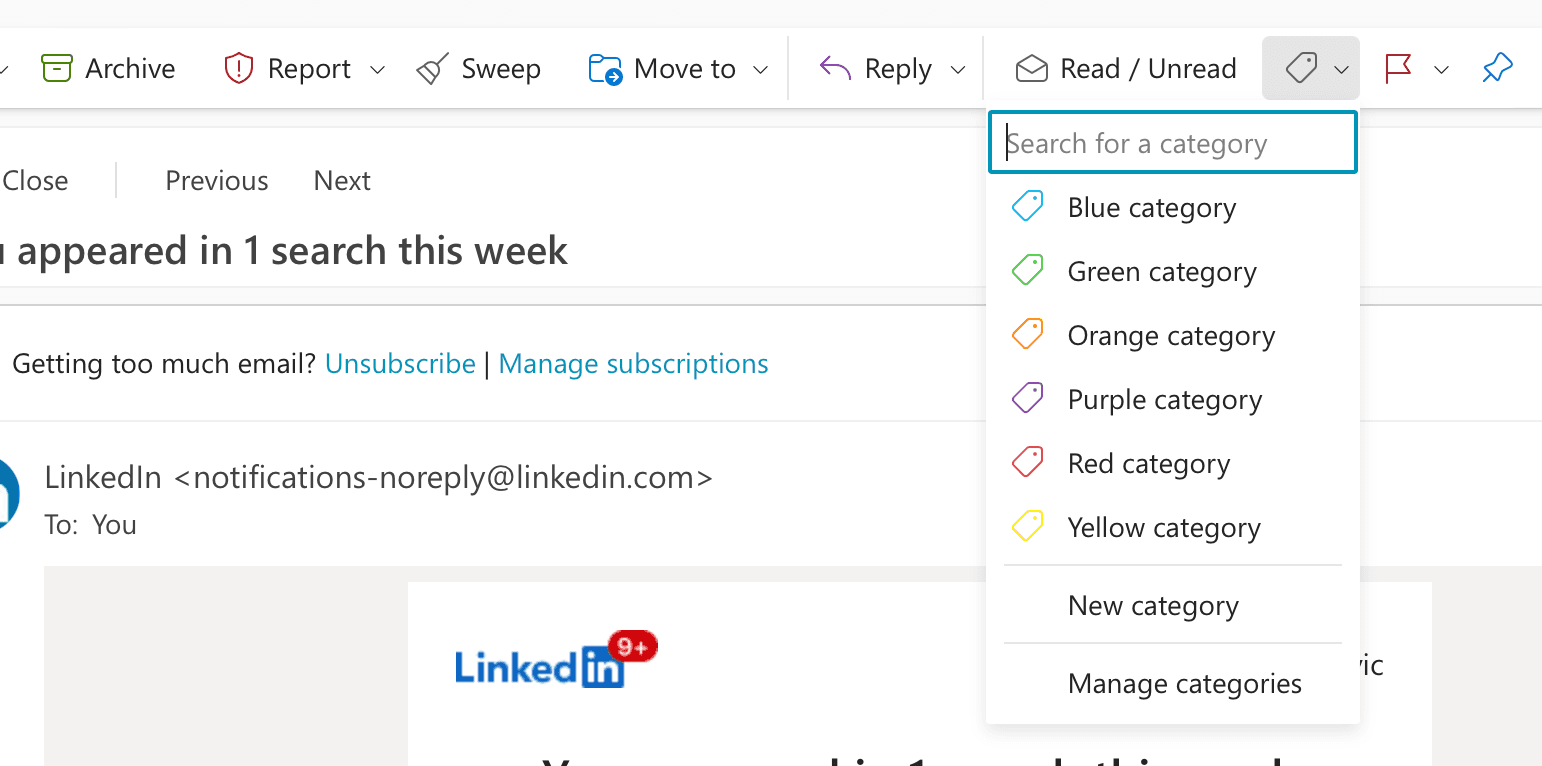Image resolution: width=1542 pixels, height=766 pixels.
Task: Toggle Read / Unread status
Action: click(x=1124, y=68)
